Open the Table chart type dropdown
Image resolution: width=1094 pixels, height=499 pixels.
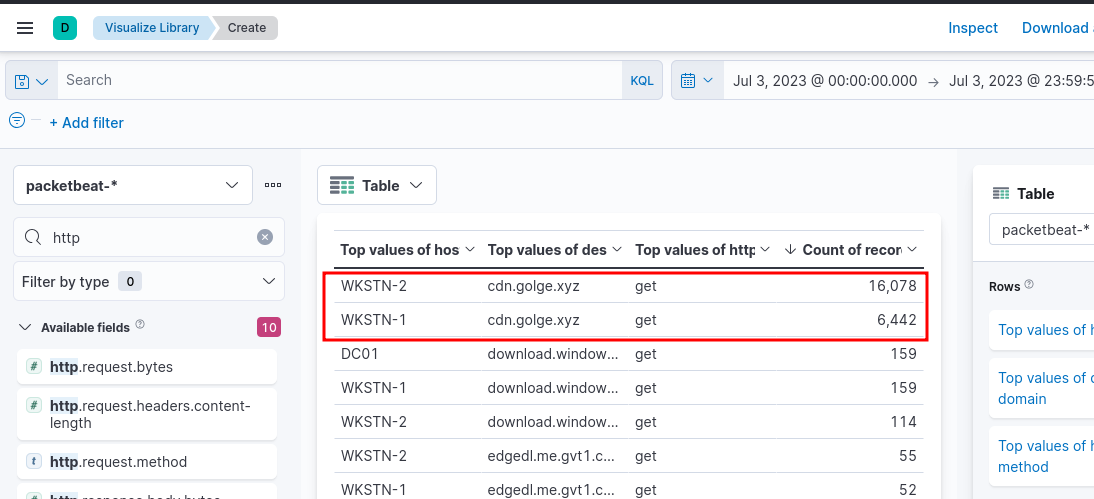(x=377, y=185)
